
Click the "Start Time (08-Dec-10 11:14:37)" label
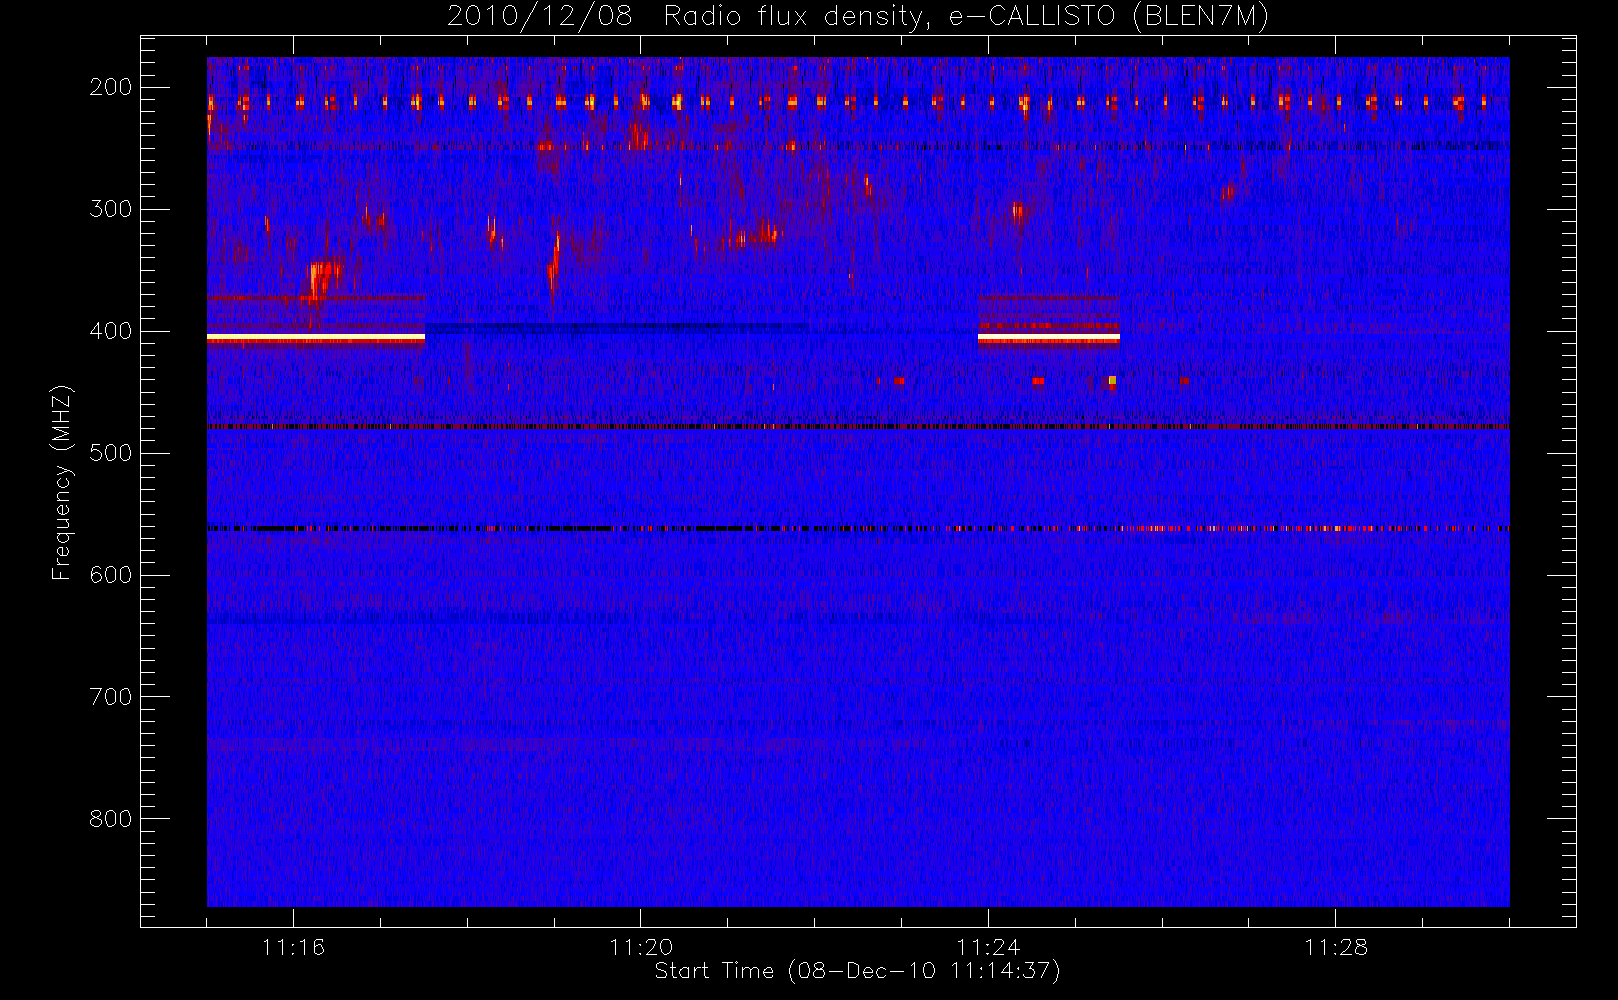pyautogui.click(x=857, y=971)
